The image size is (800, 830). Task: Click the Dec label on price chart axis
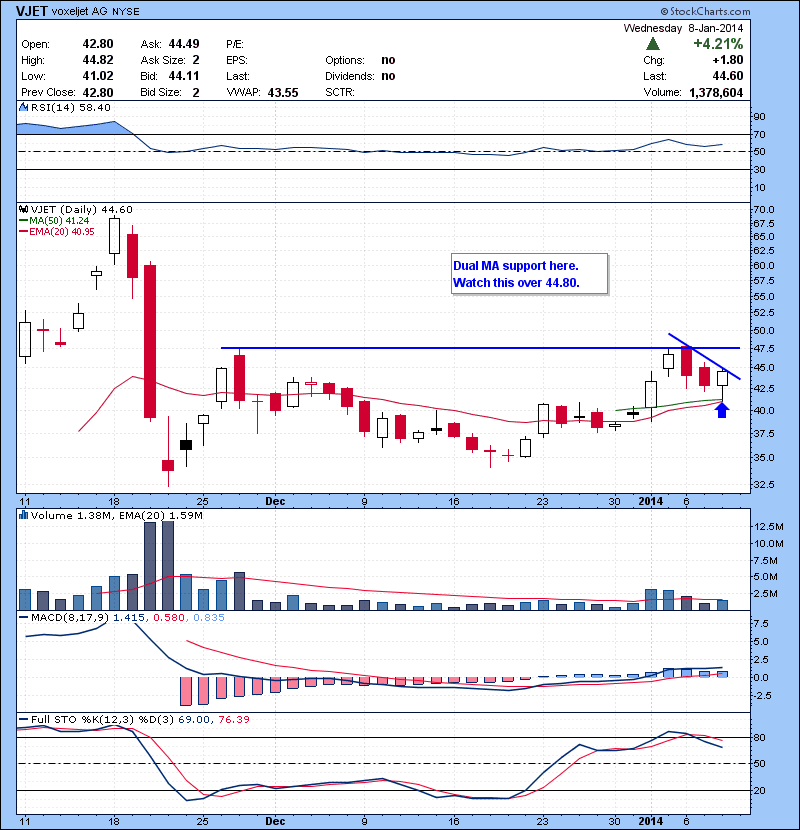275,501
